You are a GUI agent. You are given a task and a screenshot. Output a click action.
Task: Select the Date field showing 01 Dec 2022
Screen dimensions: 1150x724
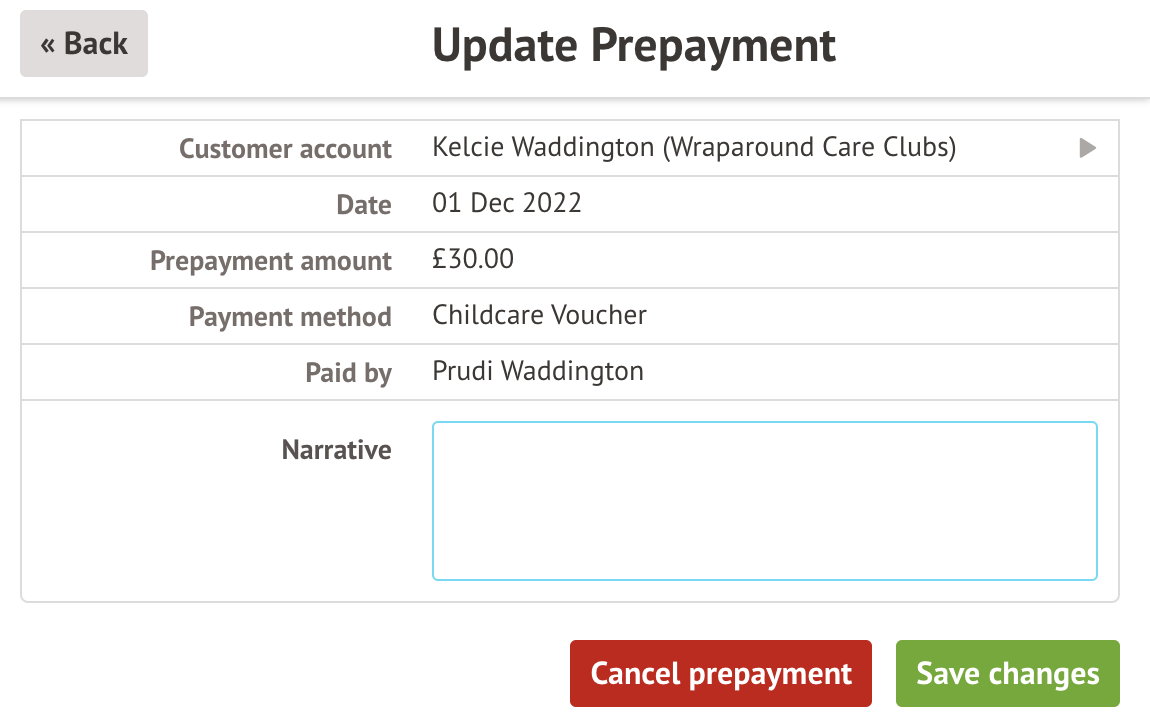(x=507, y=203)
